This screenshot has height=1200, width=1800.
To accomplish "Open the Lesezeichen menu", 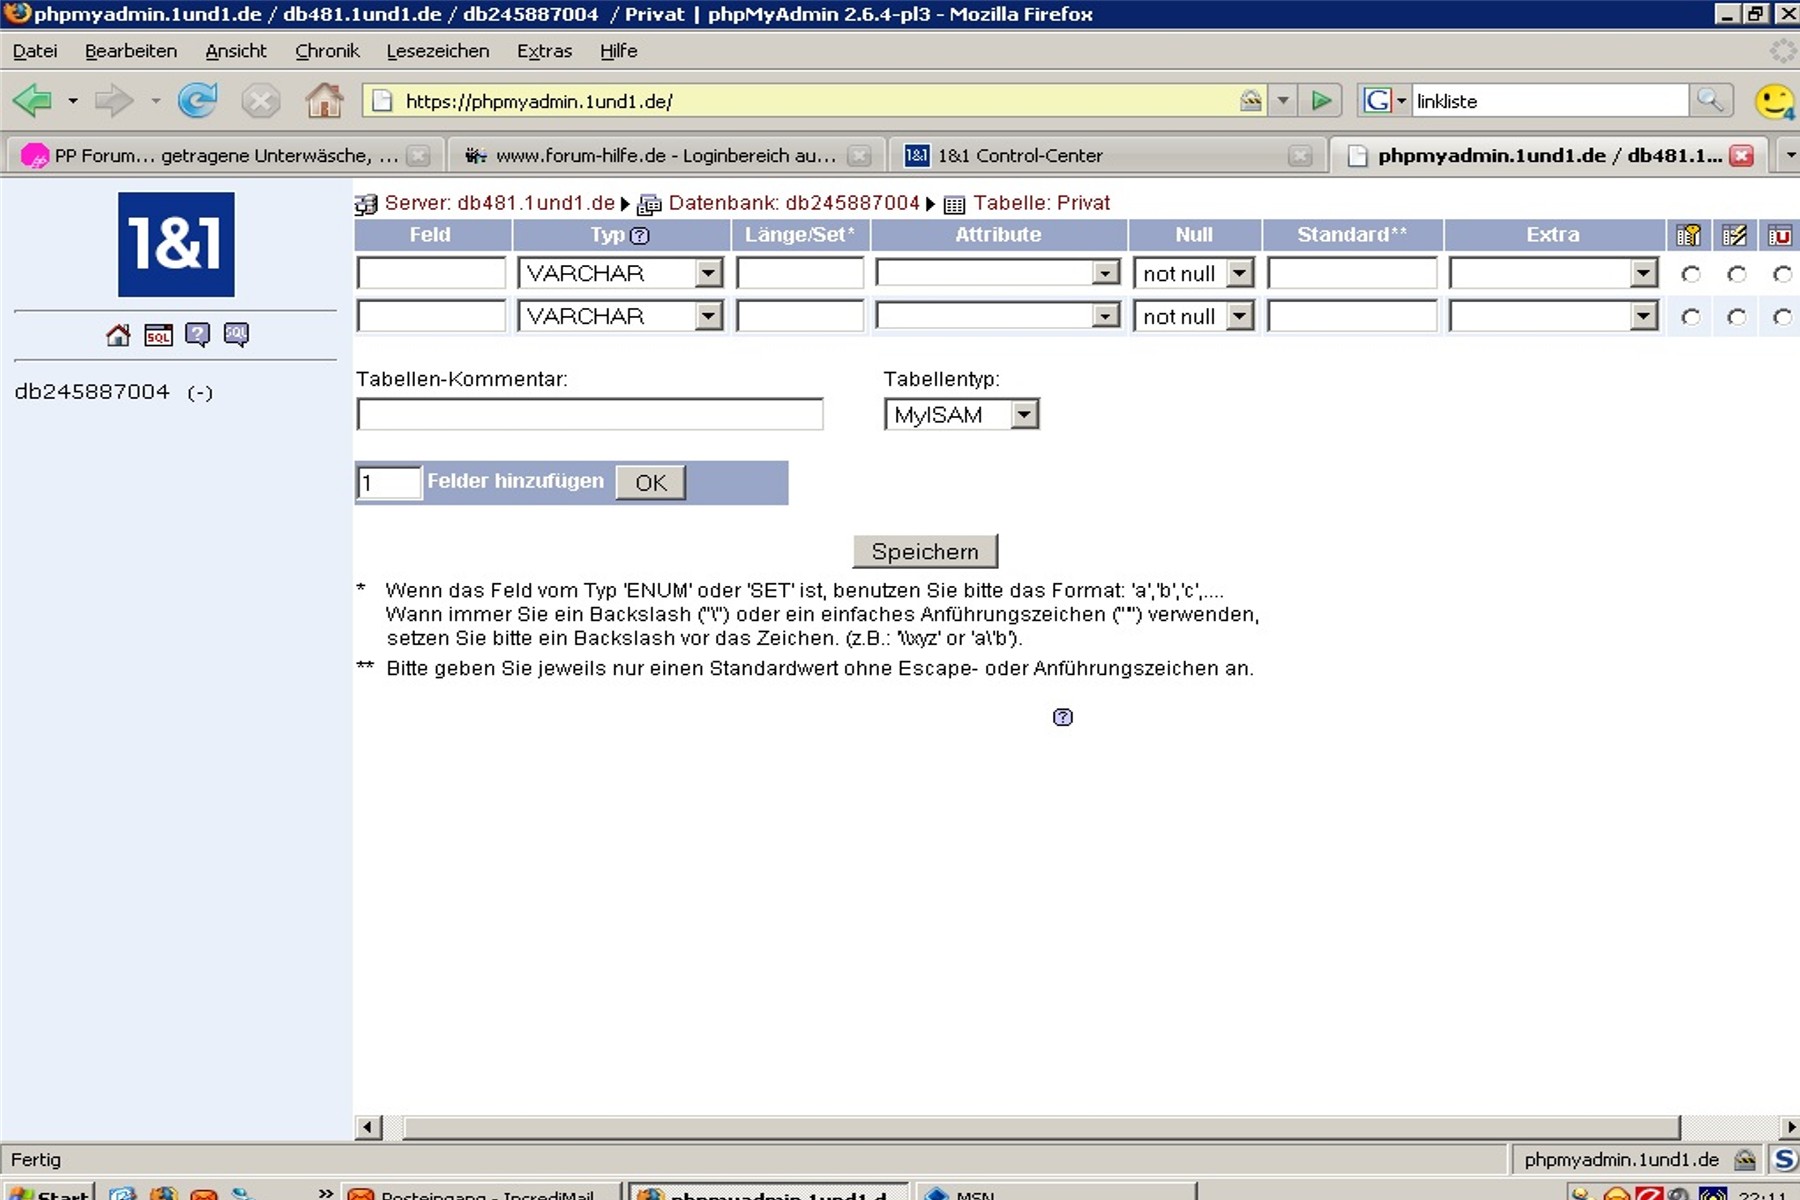I will click(x=437, y=51).
